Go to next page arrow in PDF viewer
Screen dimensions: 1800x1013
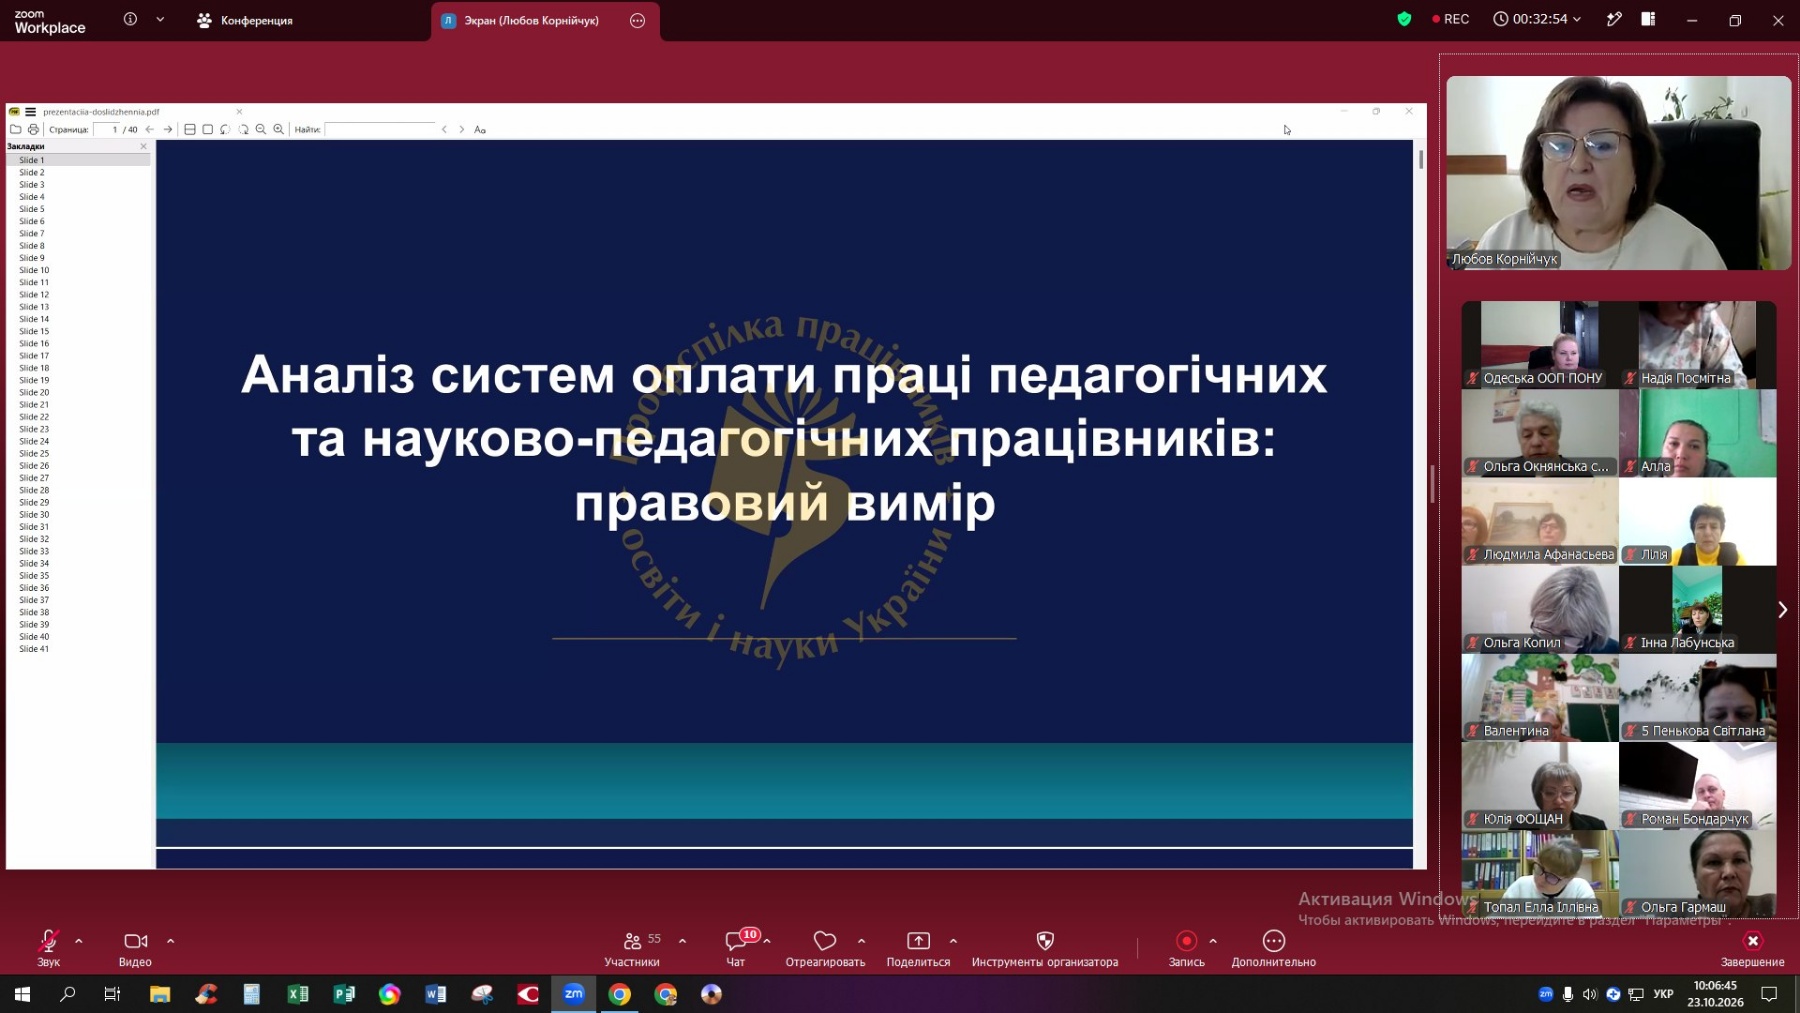(x=168, y=129)
